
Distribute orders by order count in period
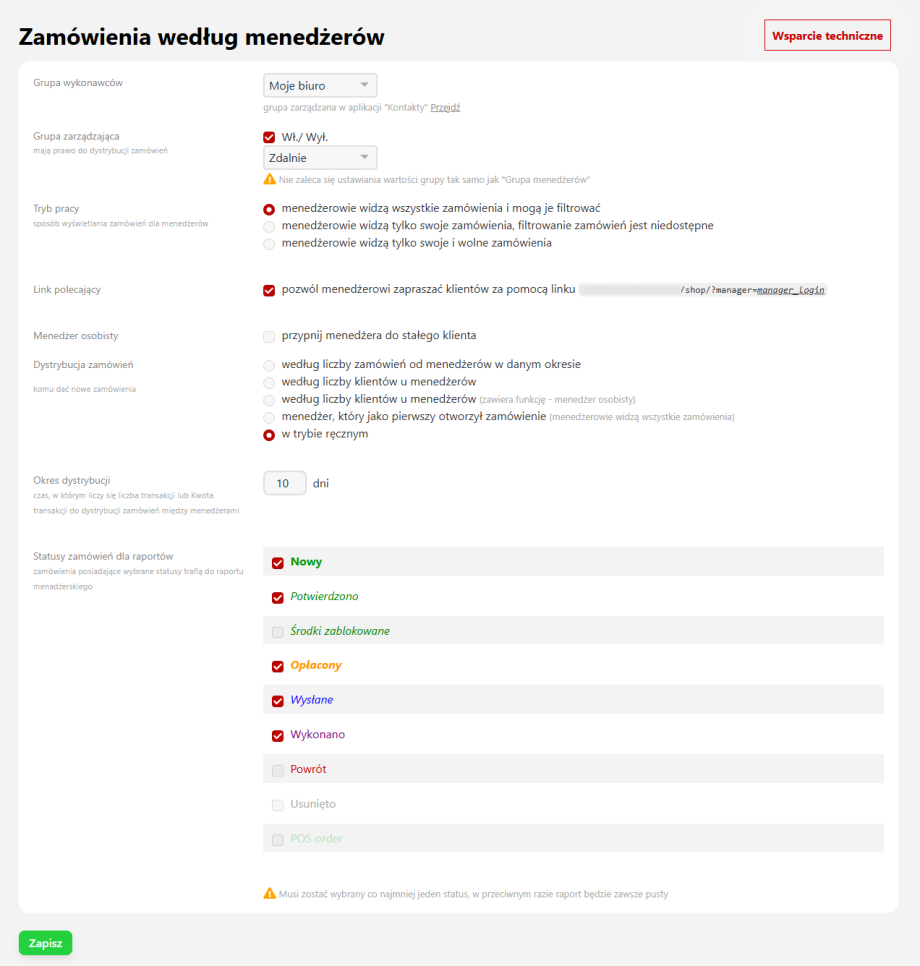coord(269,365)
